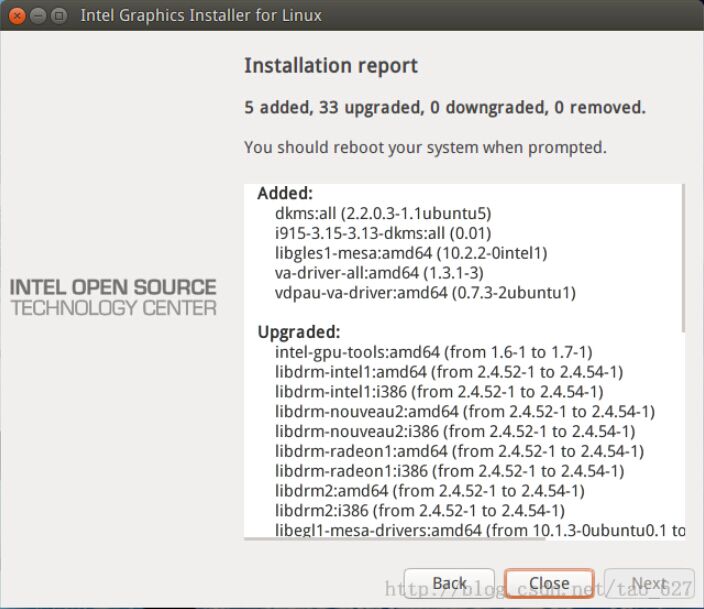Viewport: 704px width, 609px height.
Task: Click the 'Upgraded:' section heading
Action: 299,332
